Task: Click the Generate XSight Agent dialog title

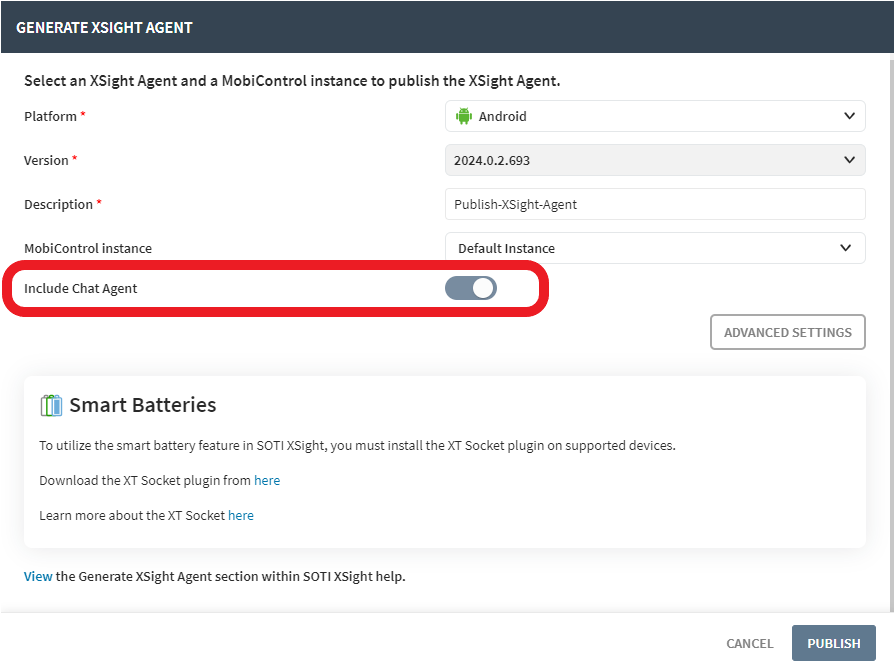Action: tap(104, 27)
